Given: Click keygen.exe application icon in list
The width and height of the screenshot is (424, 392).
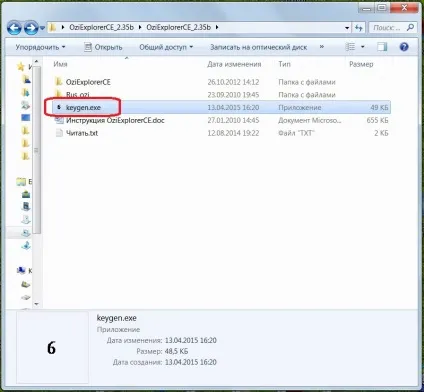Looking at the screenshot, I should click(59, 107).
